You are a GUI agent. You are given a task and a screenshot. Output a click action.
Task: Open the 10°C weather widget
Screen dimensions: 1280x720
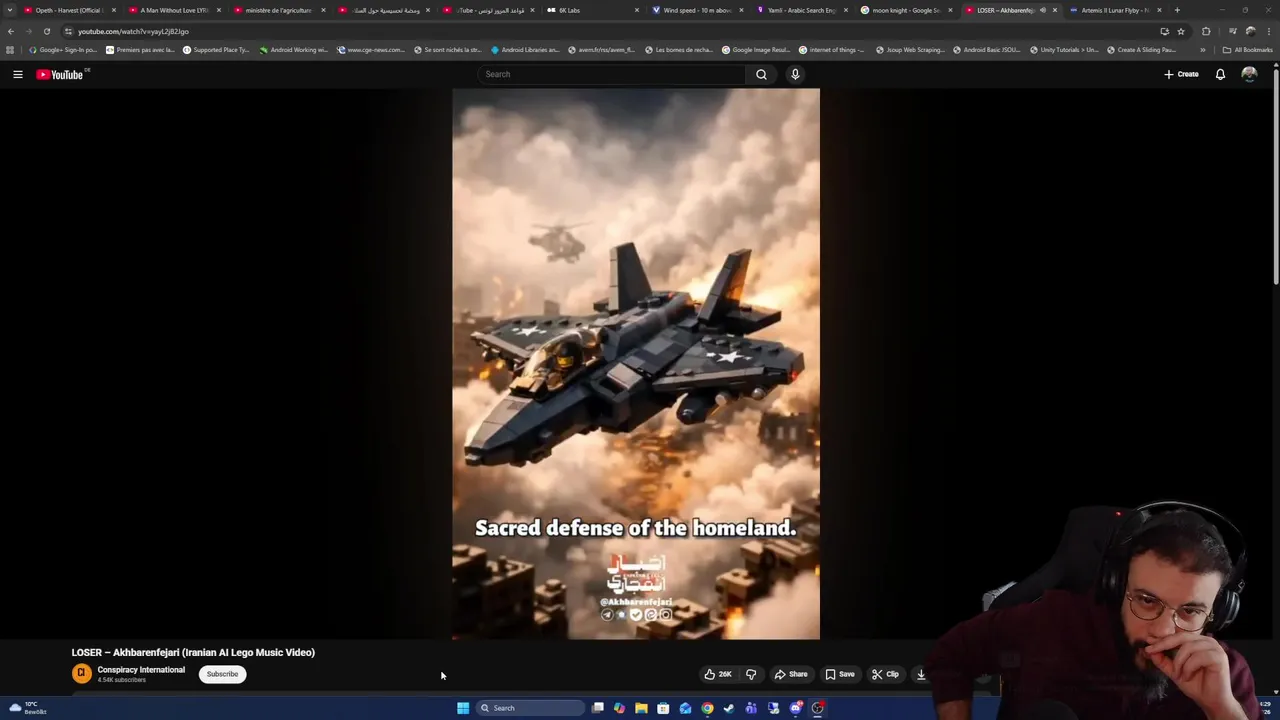28,708
